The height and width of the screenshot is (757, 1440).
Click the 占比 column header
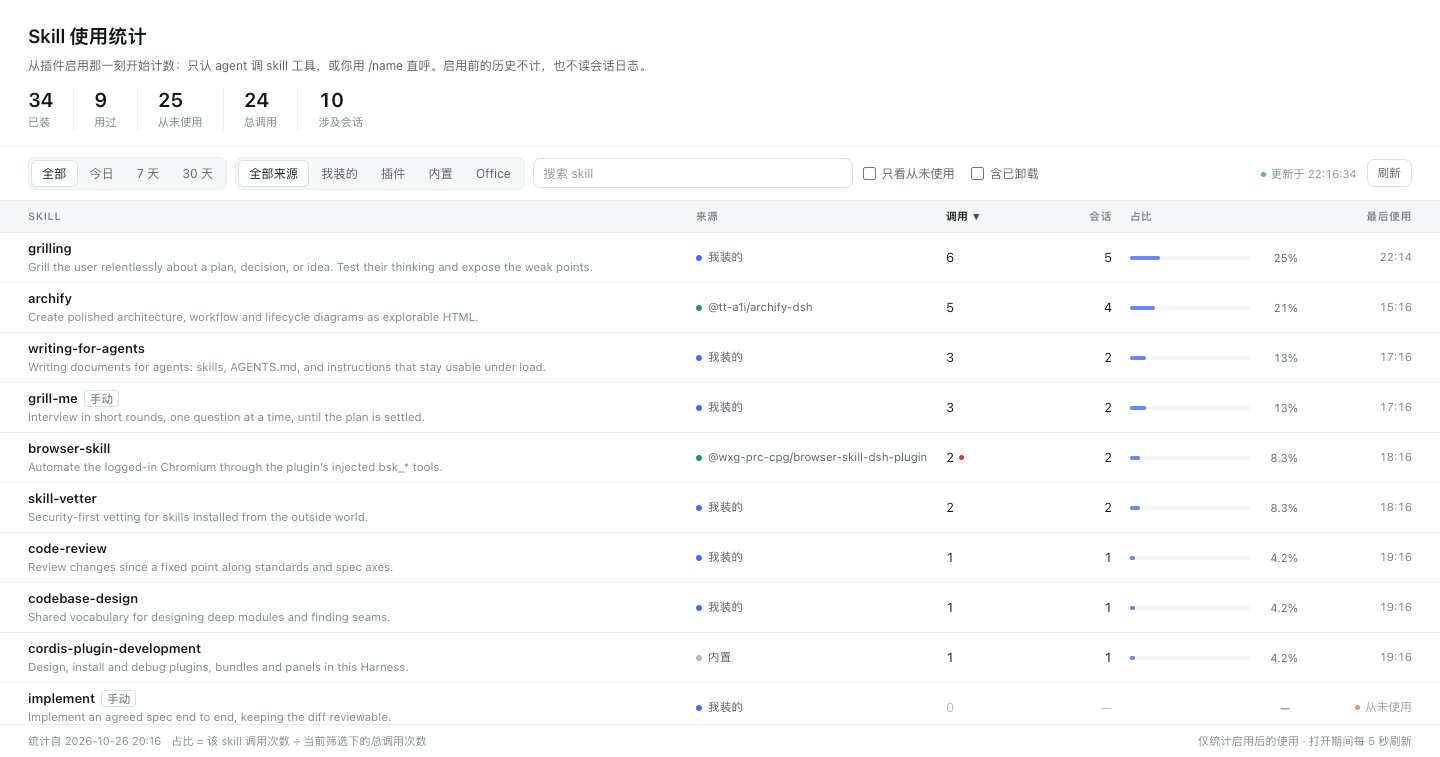[x=1141, y=216]
